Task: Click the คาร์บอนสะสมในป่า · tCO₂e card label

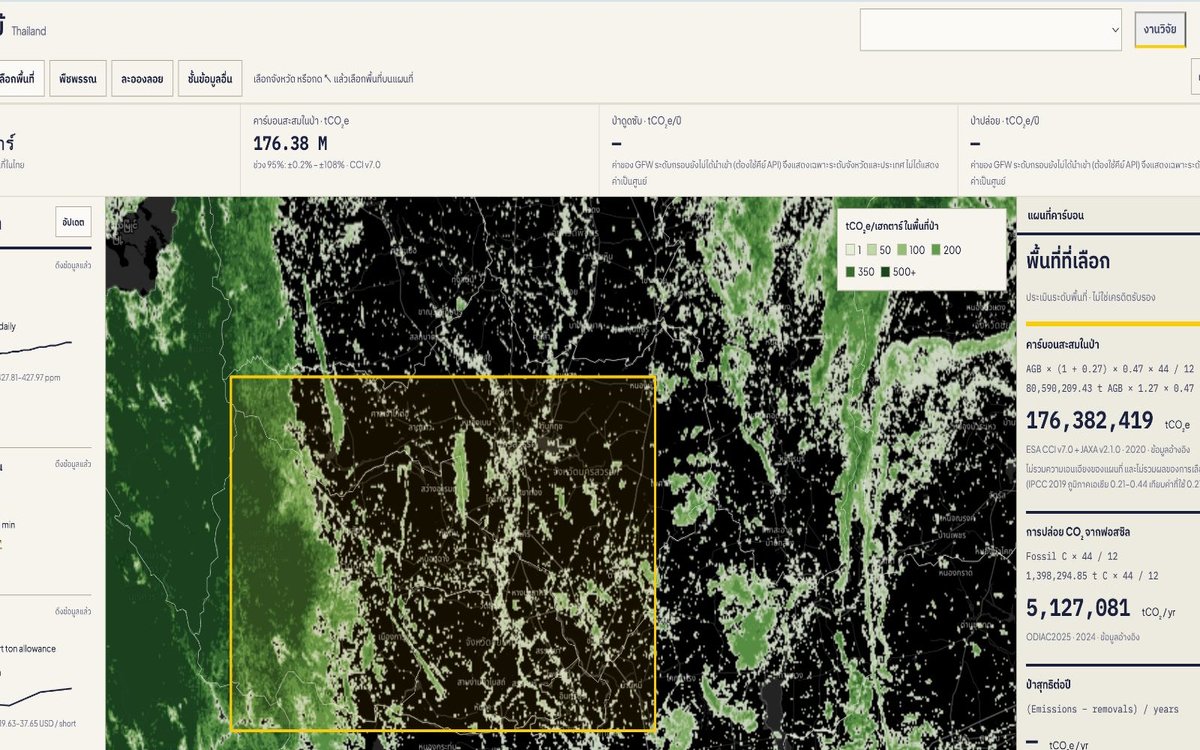Action: [301, 120]
